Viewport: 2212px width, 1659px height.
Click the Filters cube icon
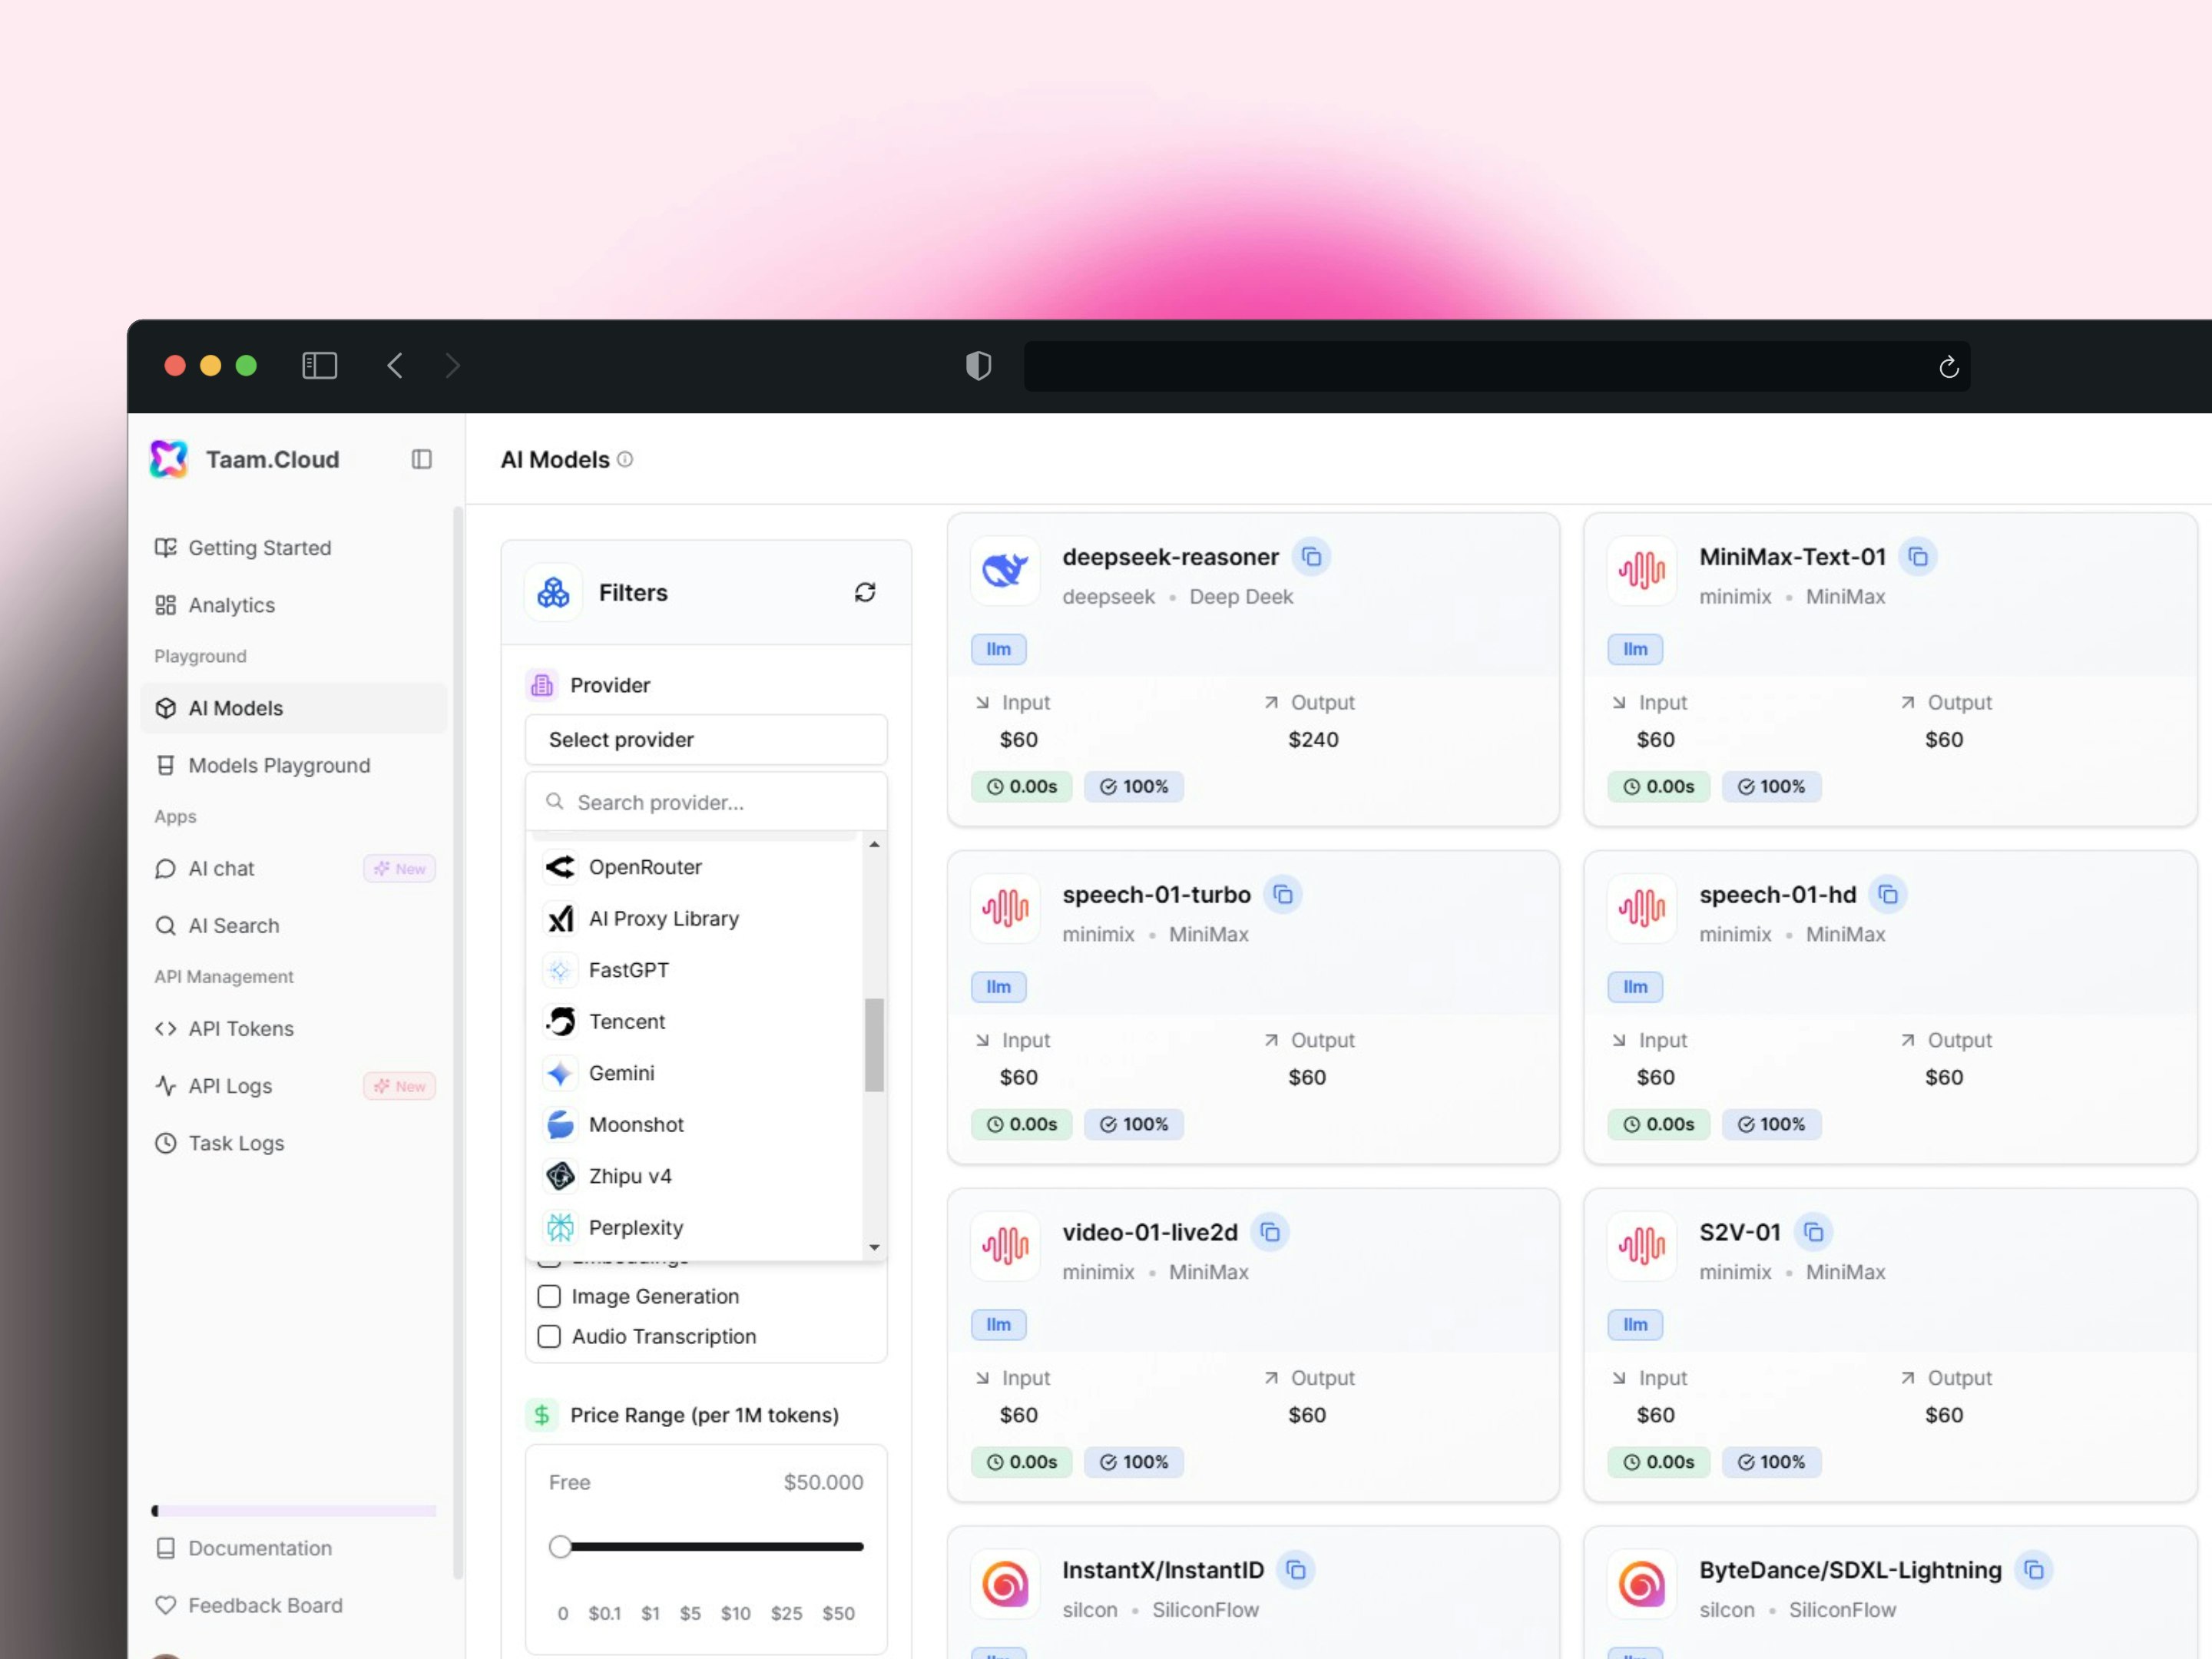[553, 592]
